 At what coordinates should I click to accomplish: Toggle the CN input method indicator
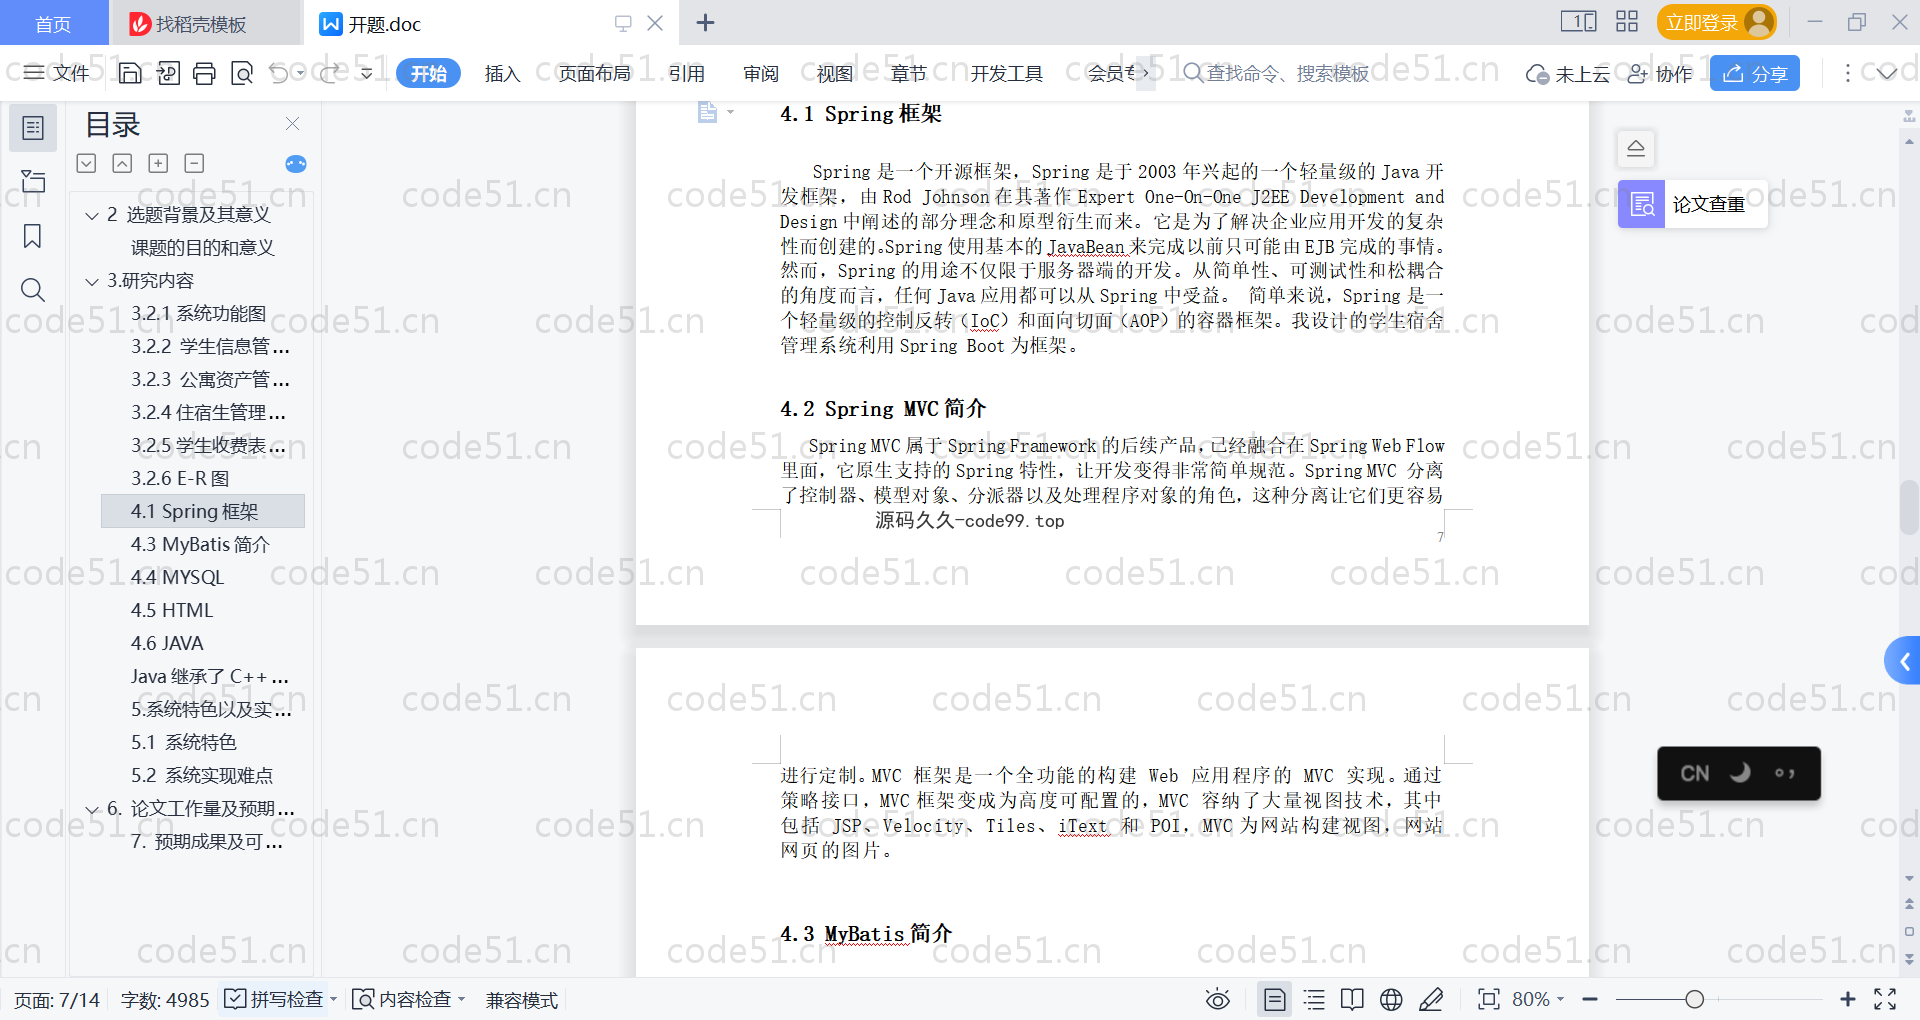1694,774
